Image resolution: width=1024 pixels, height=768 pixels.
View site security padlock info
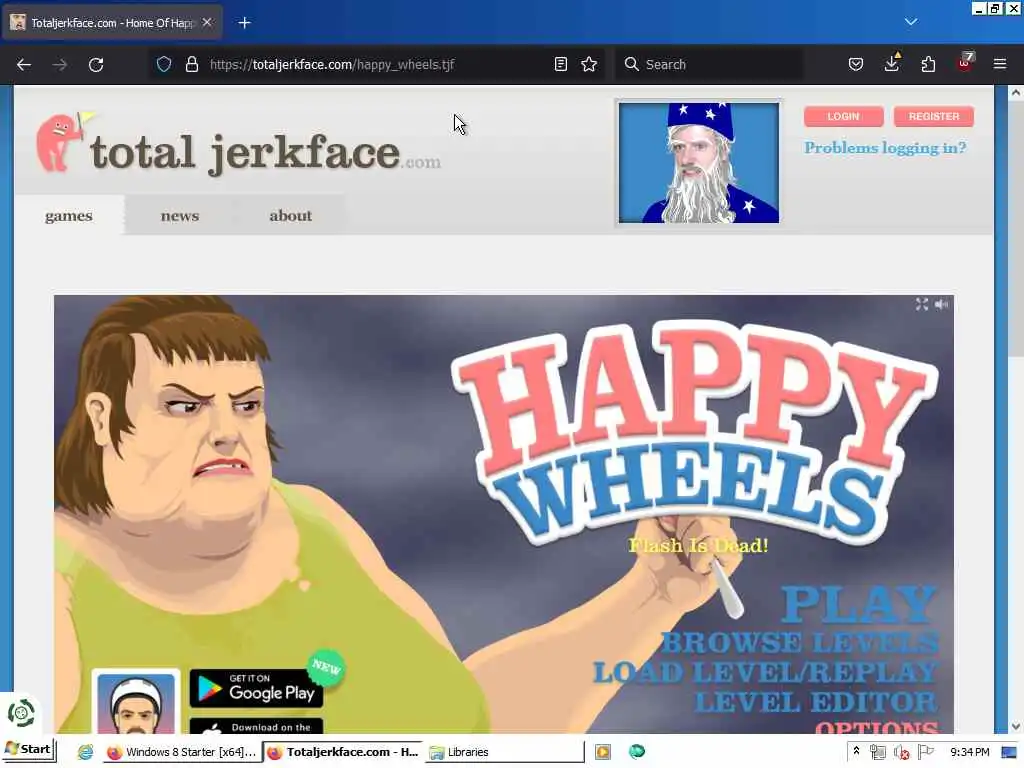click(191, 64)
